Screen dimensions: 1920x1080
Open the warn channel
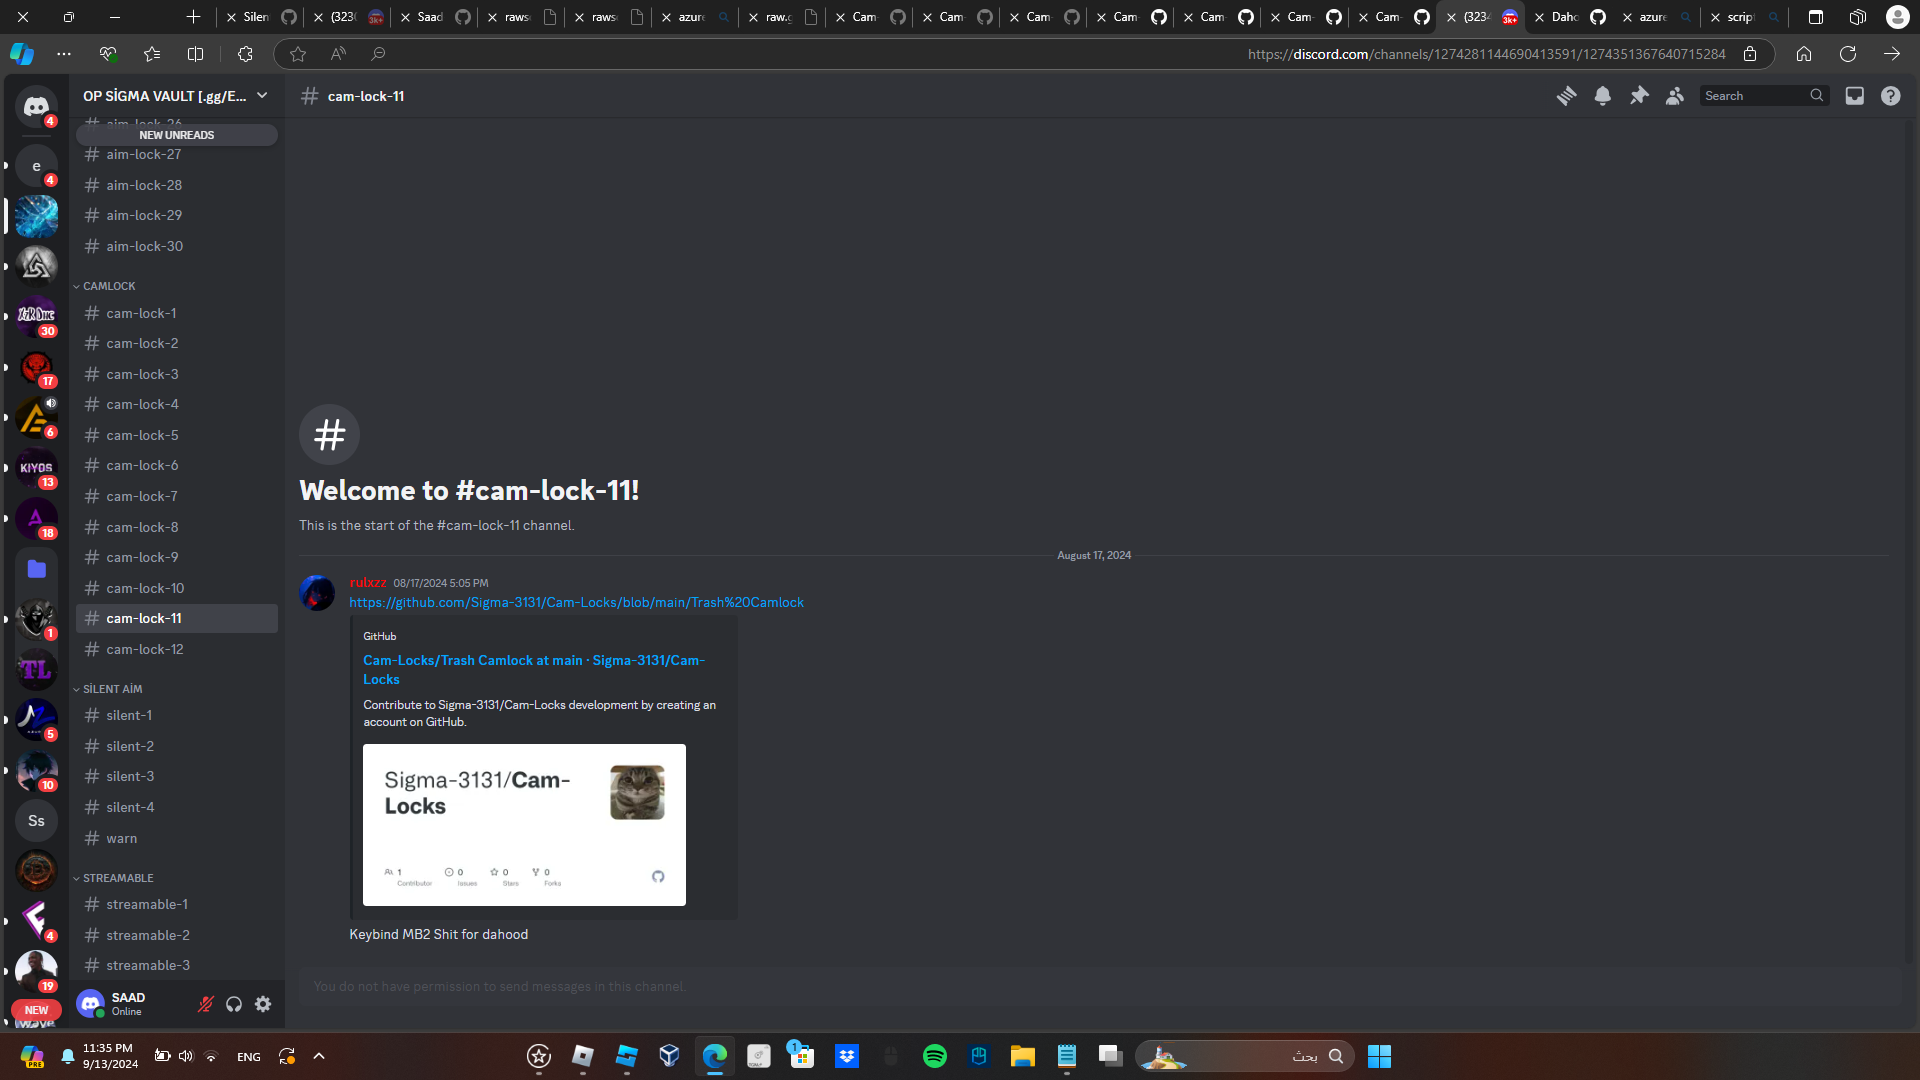click(177, 838)
